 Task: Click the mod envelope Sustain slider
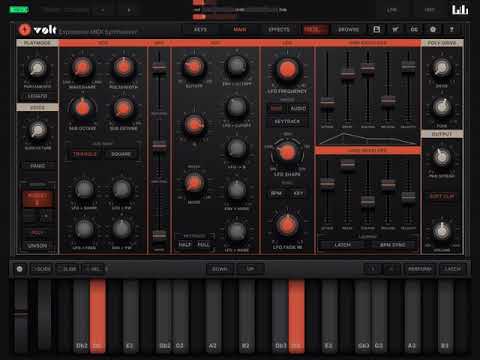click(368, 201)
